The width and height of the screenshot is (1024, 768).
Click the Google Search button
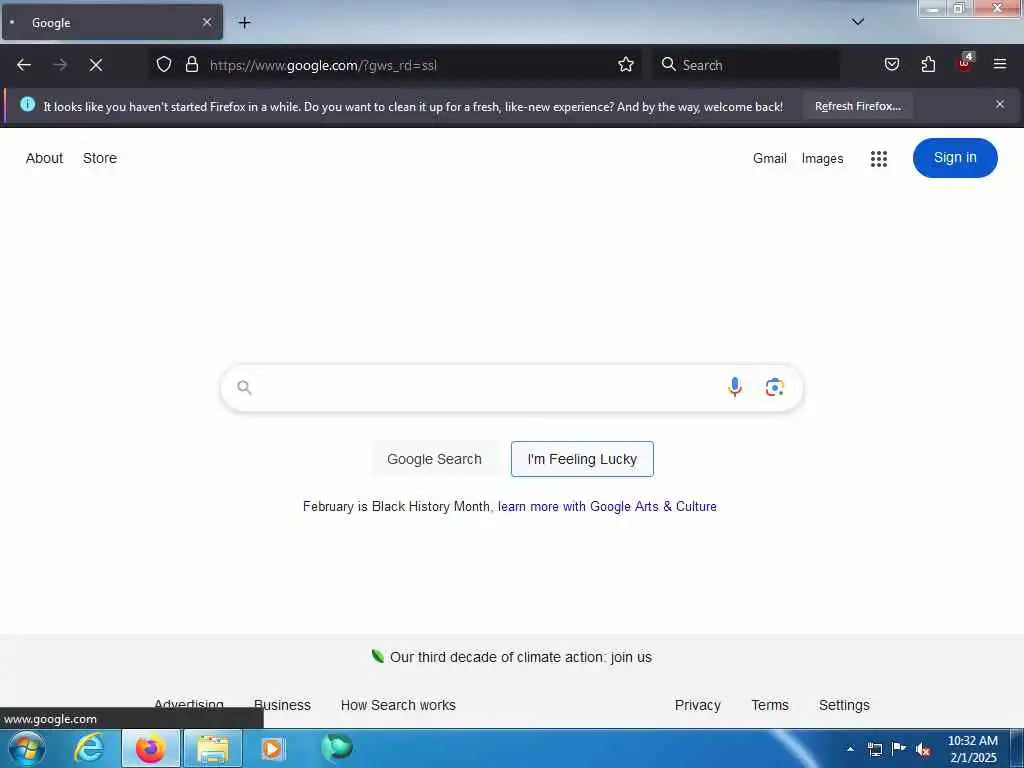(x=434, y=459)
